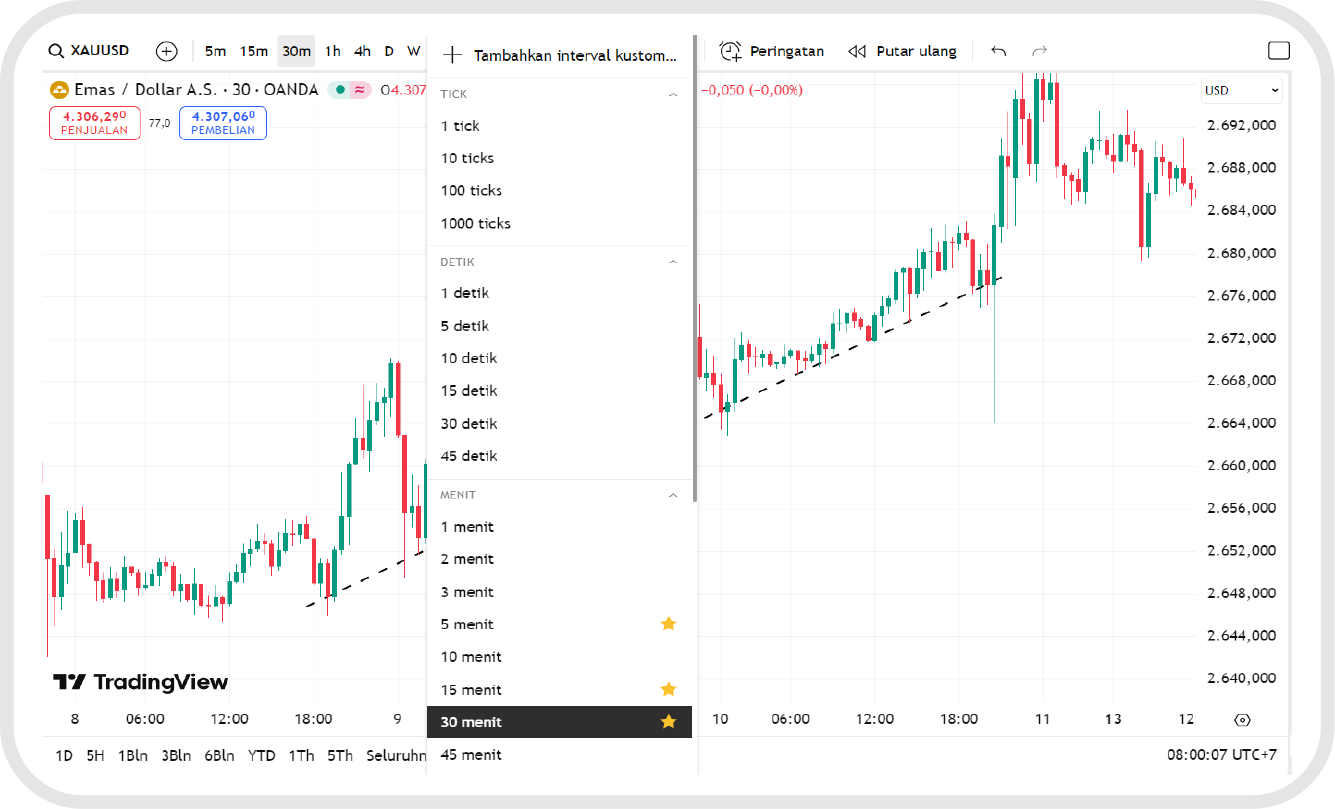Collapse the TICK section chevron
Image resolution: width=1335 pixels, height=809 pixels.
[673, 94]
